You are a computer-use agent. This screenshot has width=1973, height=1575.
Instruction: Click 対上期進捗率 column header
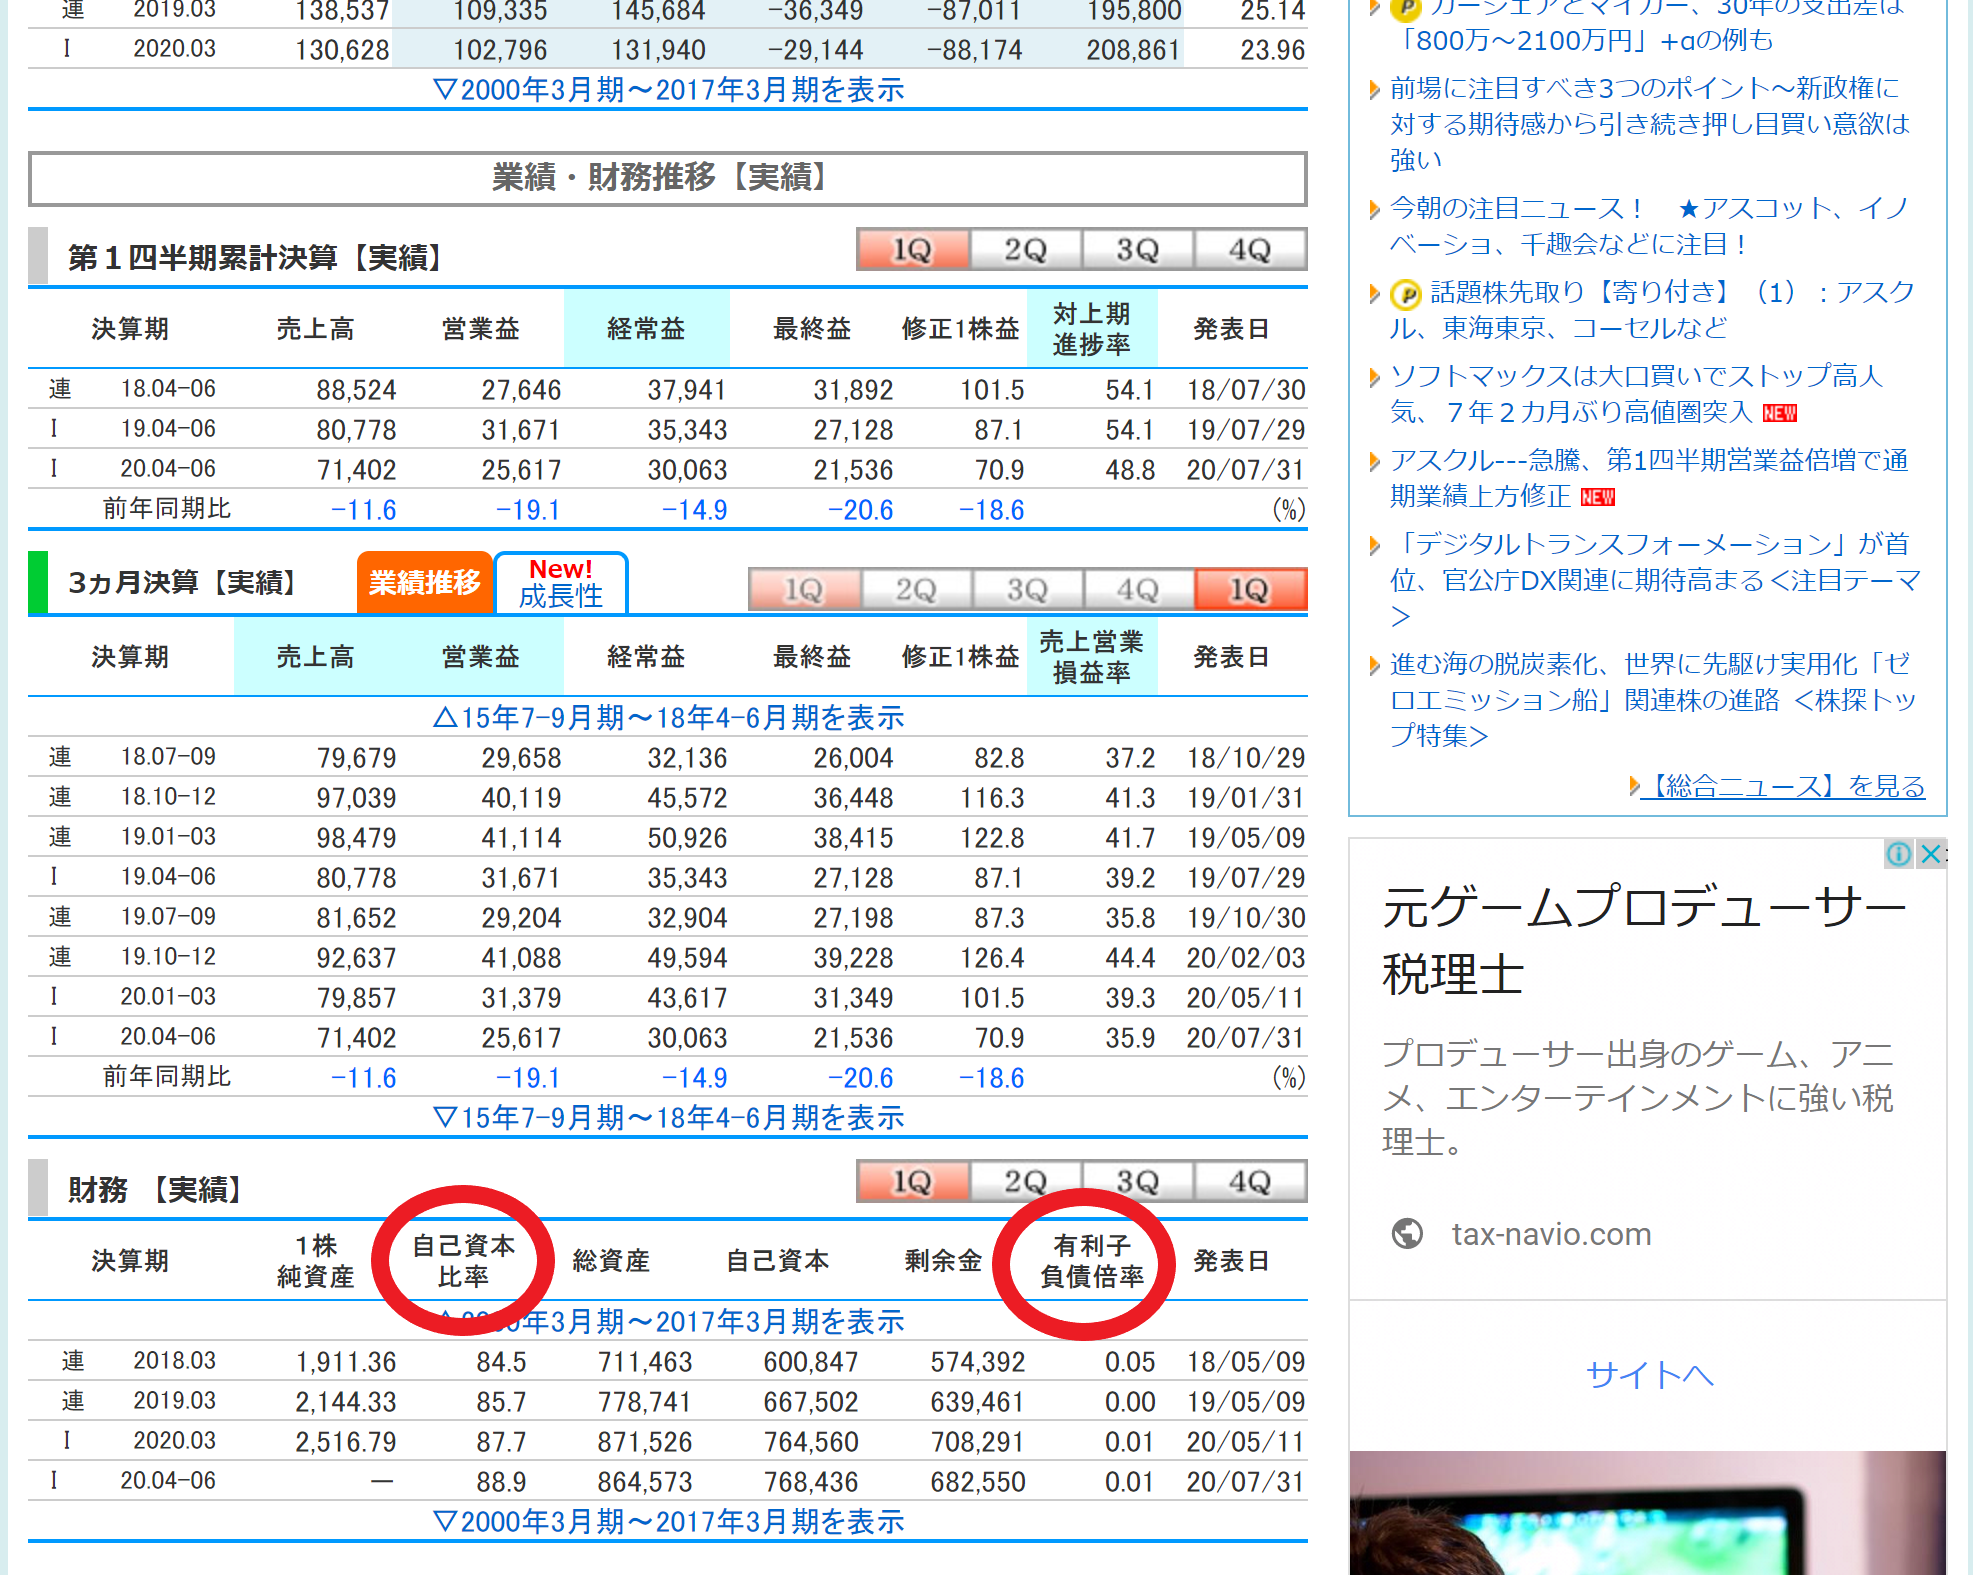[1092, 329]
